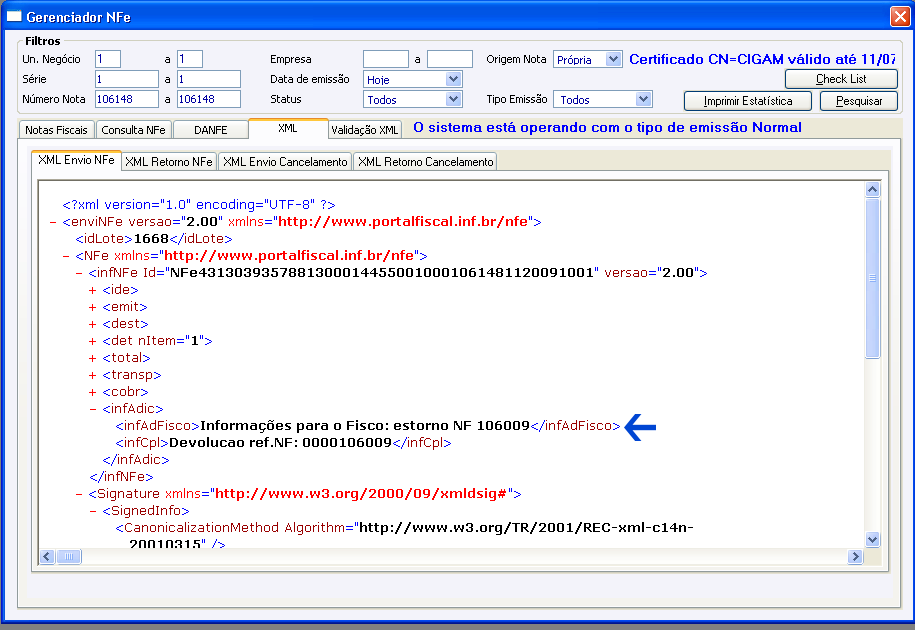
Task: Click the horizontal scroll left arrow
Action: [x=47, y=556]
